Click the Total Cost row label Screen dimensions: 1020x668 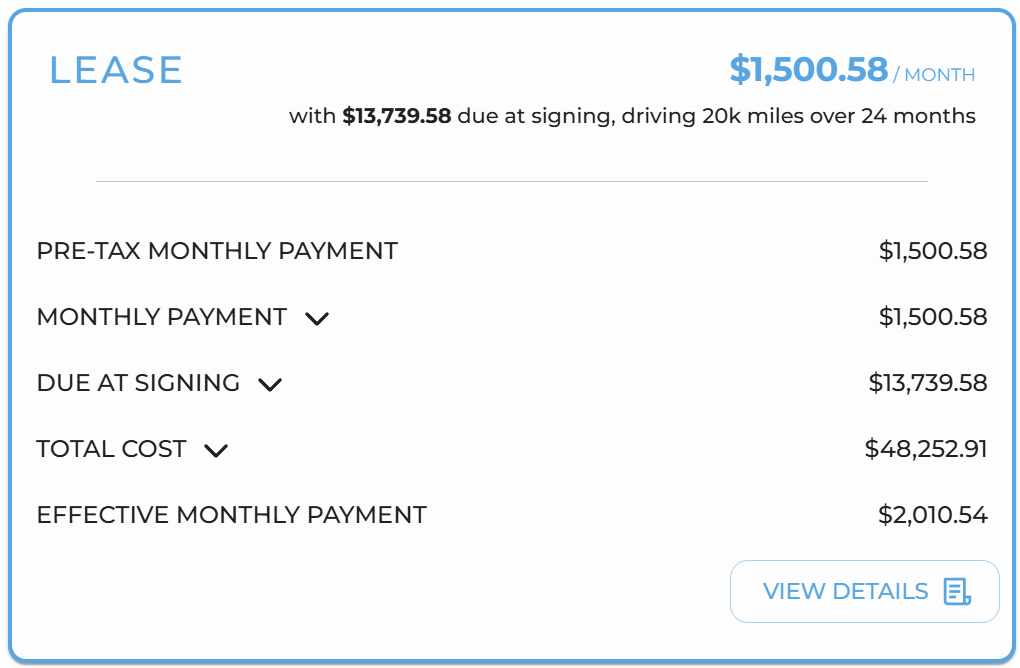click(x=111, y=449)
